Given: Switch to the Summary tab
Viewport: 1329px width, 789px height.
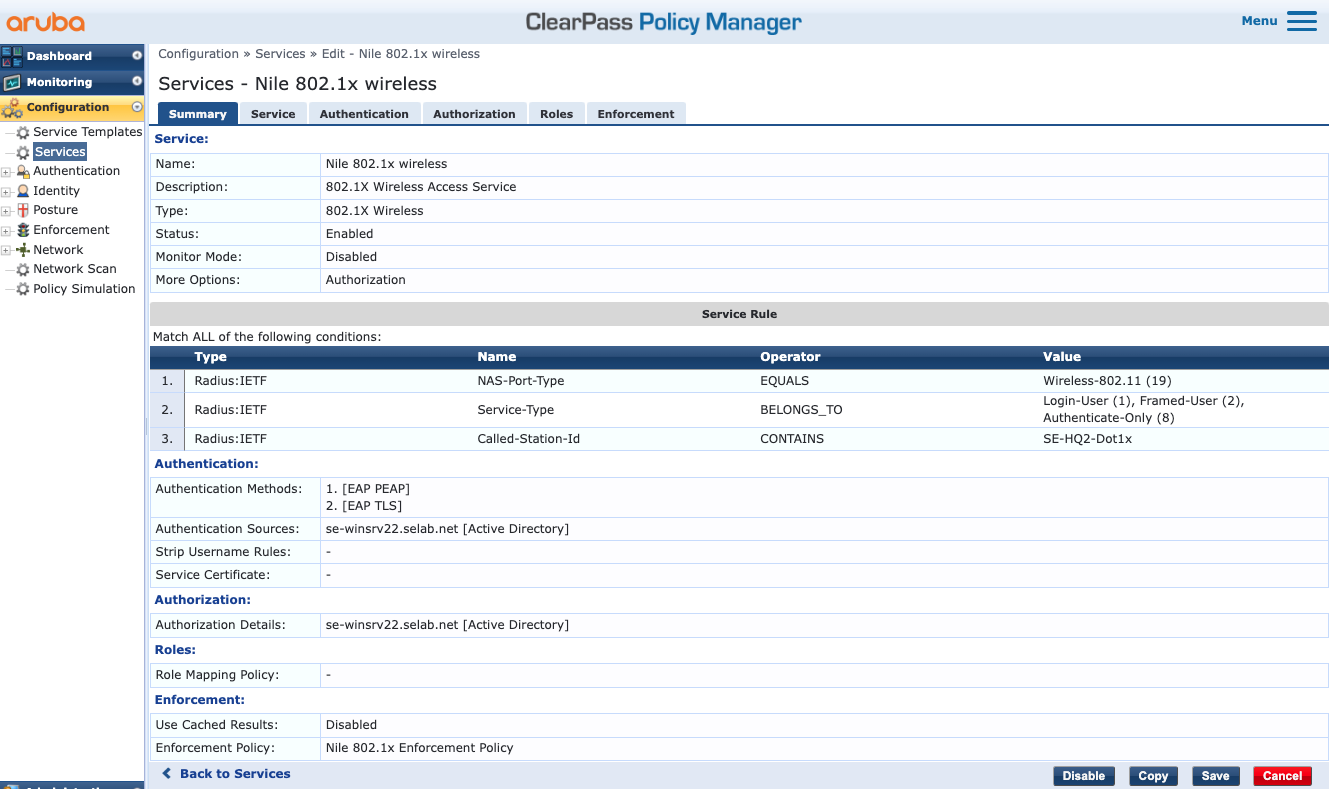Looking at the screenshot, I should (x=198, y=114).
